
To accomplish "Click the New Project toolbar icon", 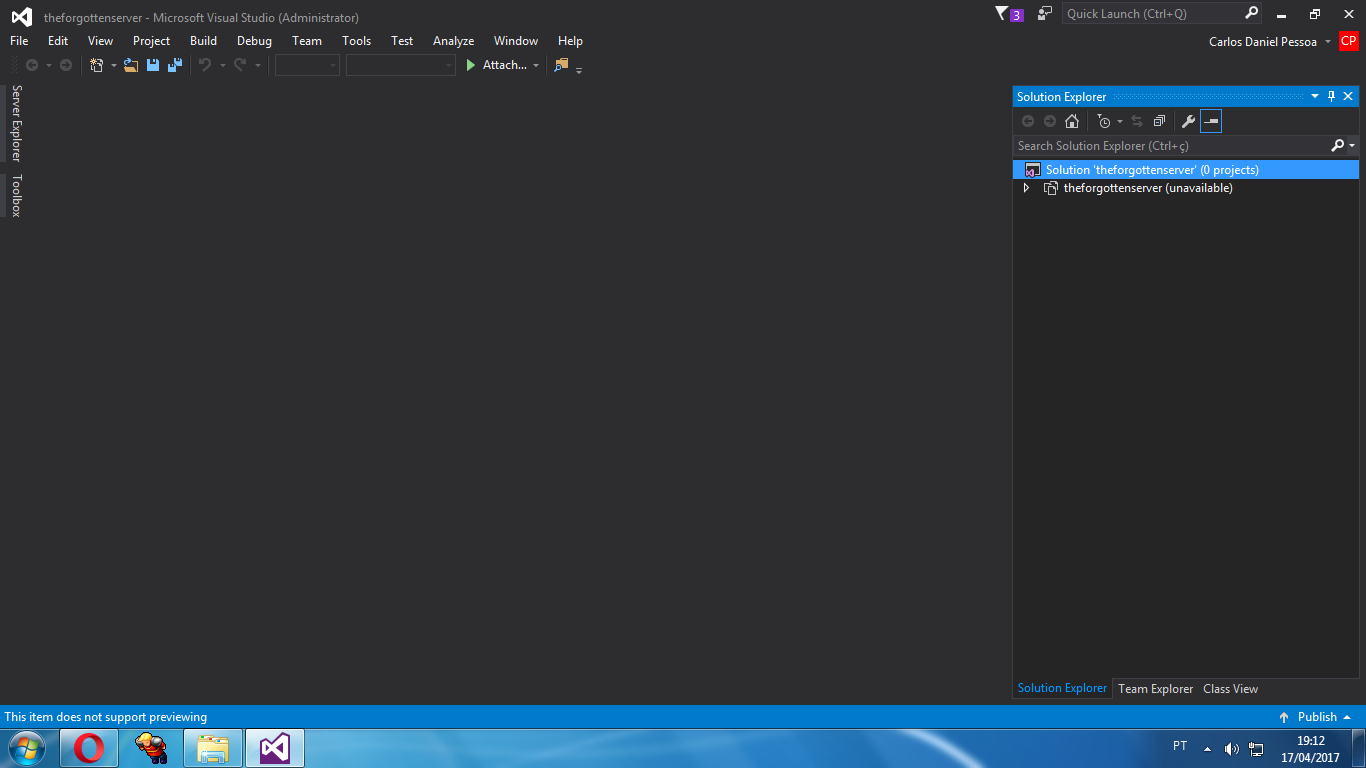I will (97, 65).
